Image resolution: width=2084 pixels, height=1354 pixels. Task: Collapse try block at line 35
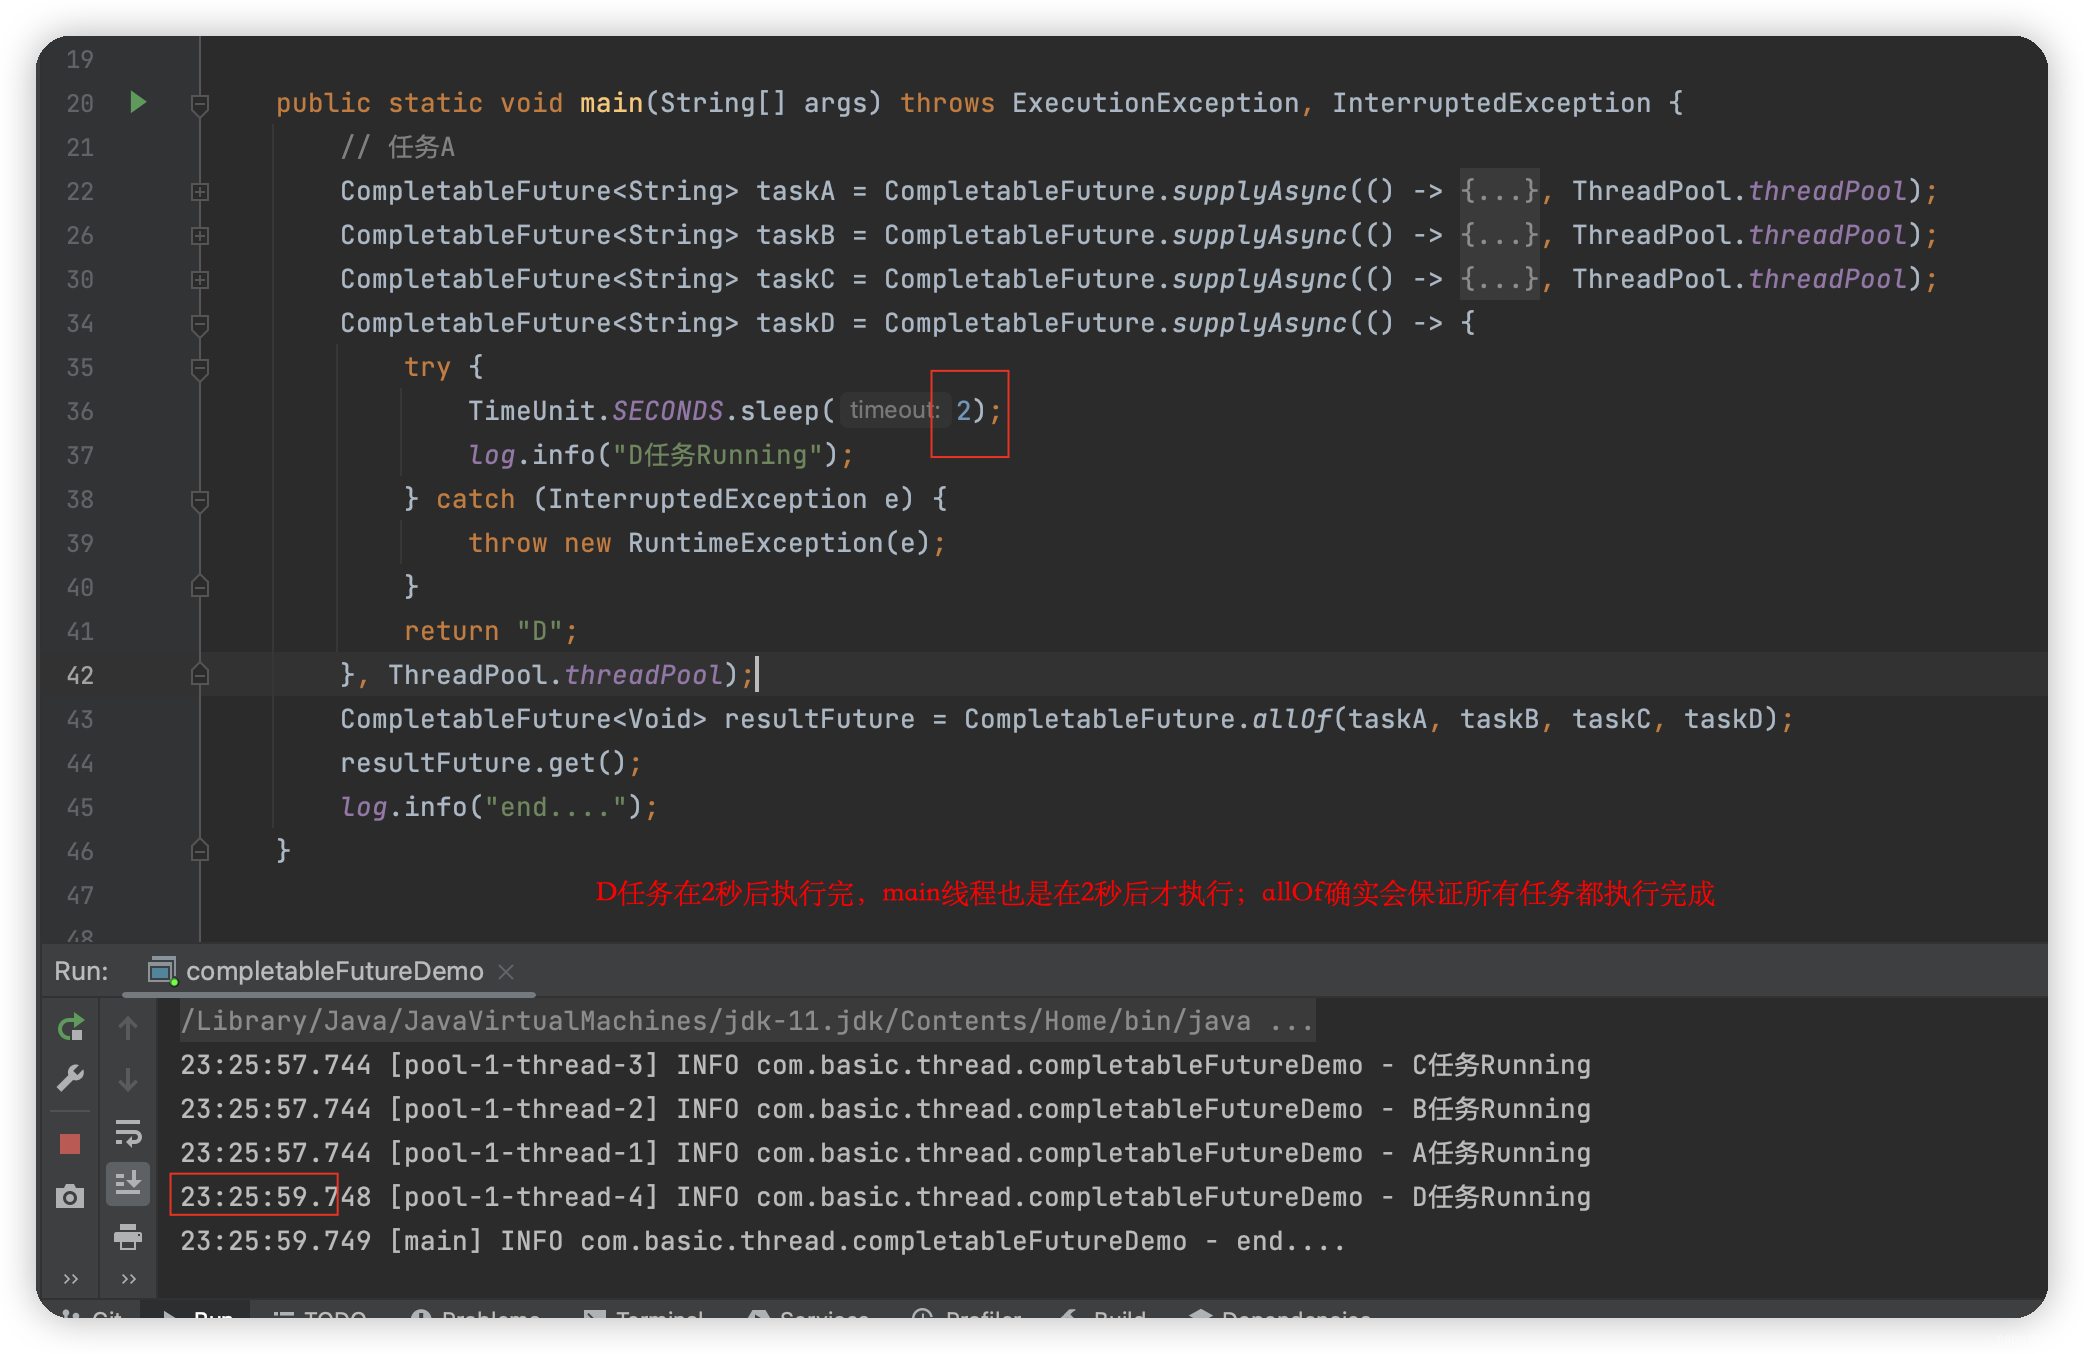[x=200, y=367]
